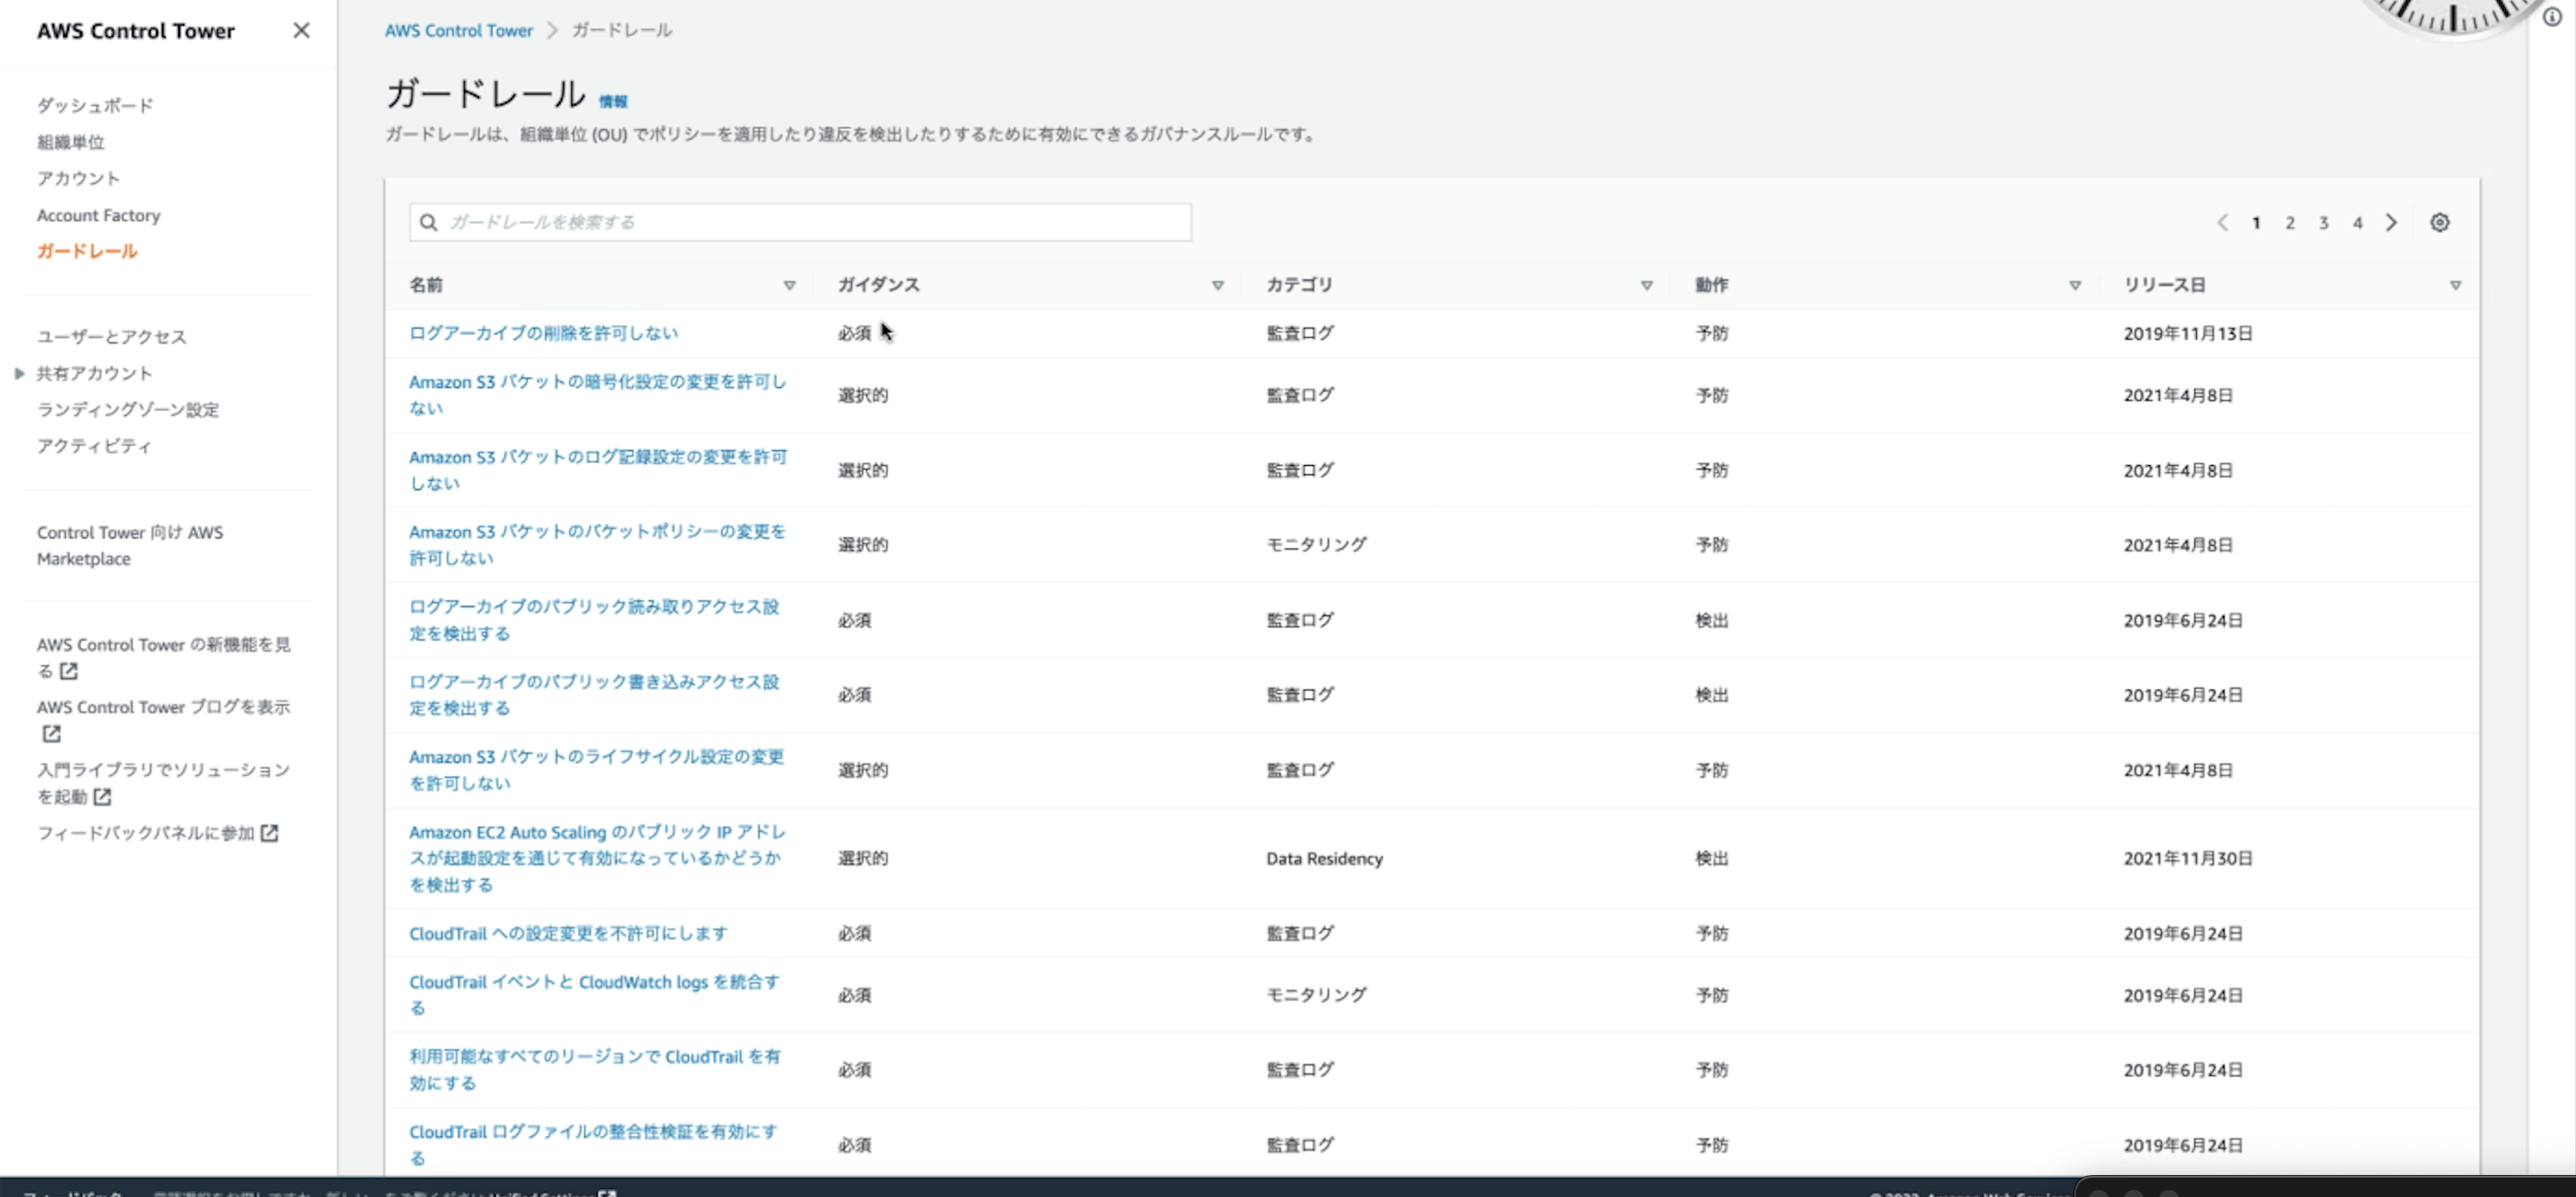The width and height of the screenshot is (2576, 1197).
Task: Sort table by ガイダンス column arrow
Action: click(x=1217, y=286)
